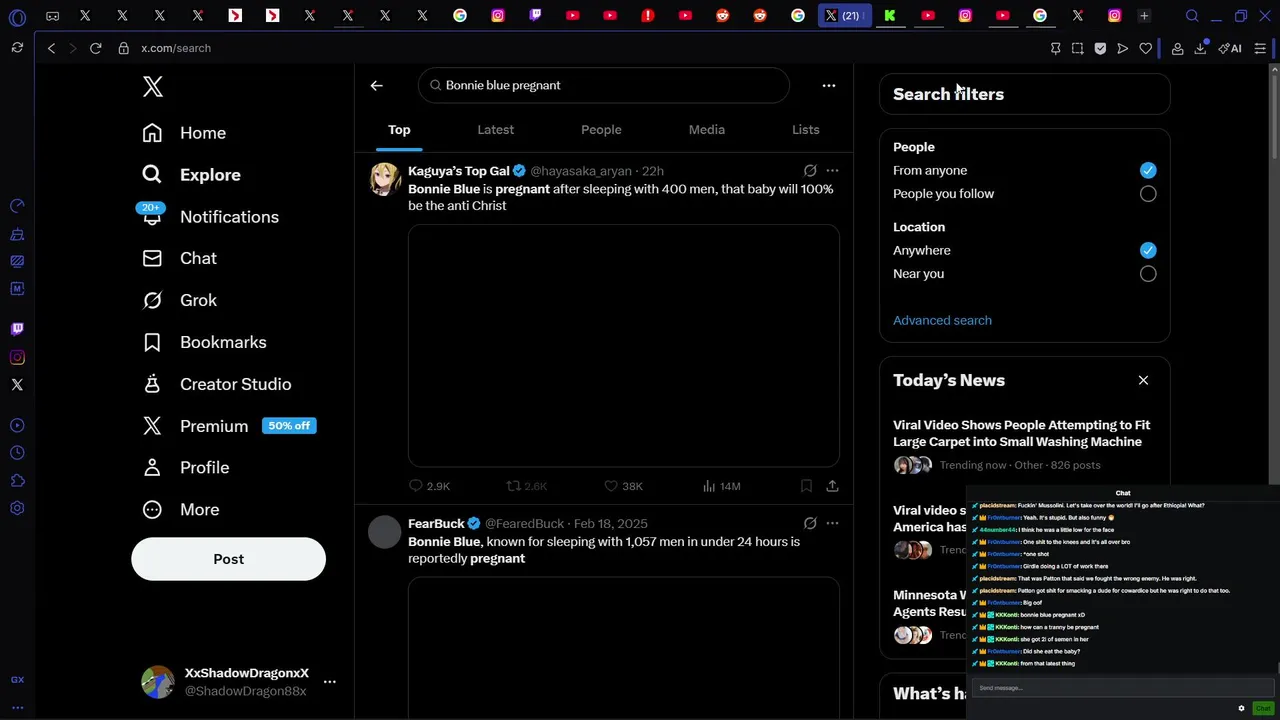Click reply icon with 2.9K replies
Screen dimensions: 1280x720
point(416,486)
